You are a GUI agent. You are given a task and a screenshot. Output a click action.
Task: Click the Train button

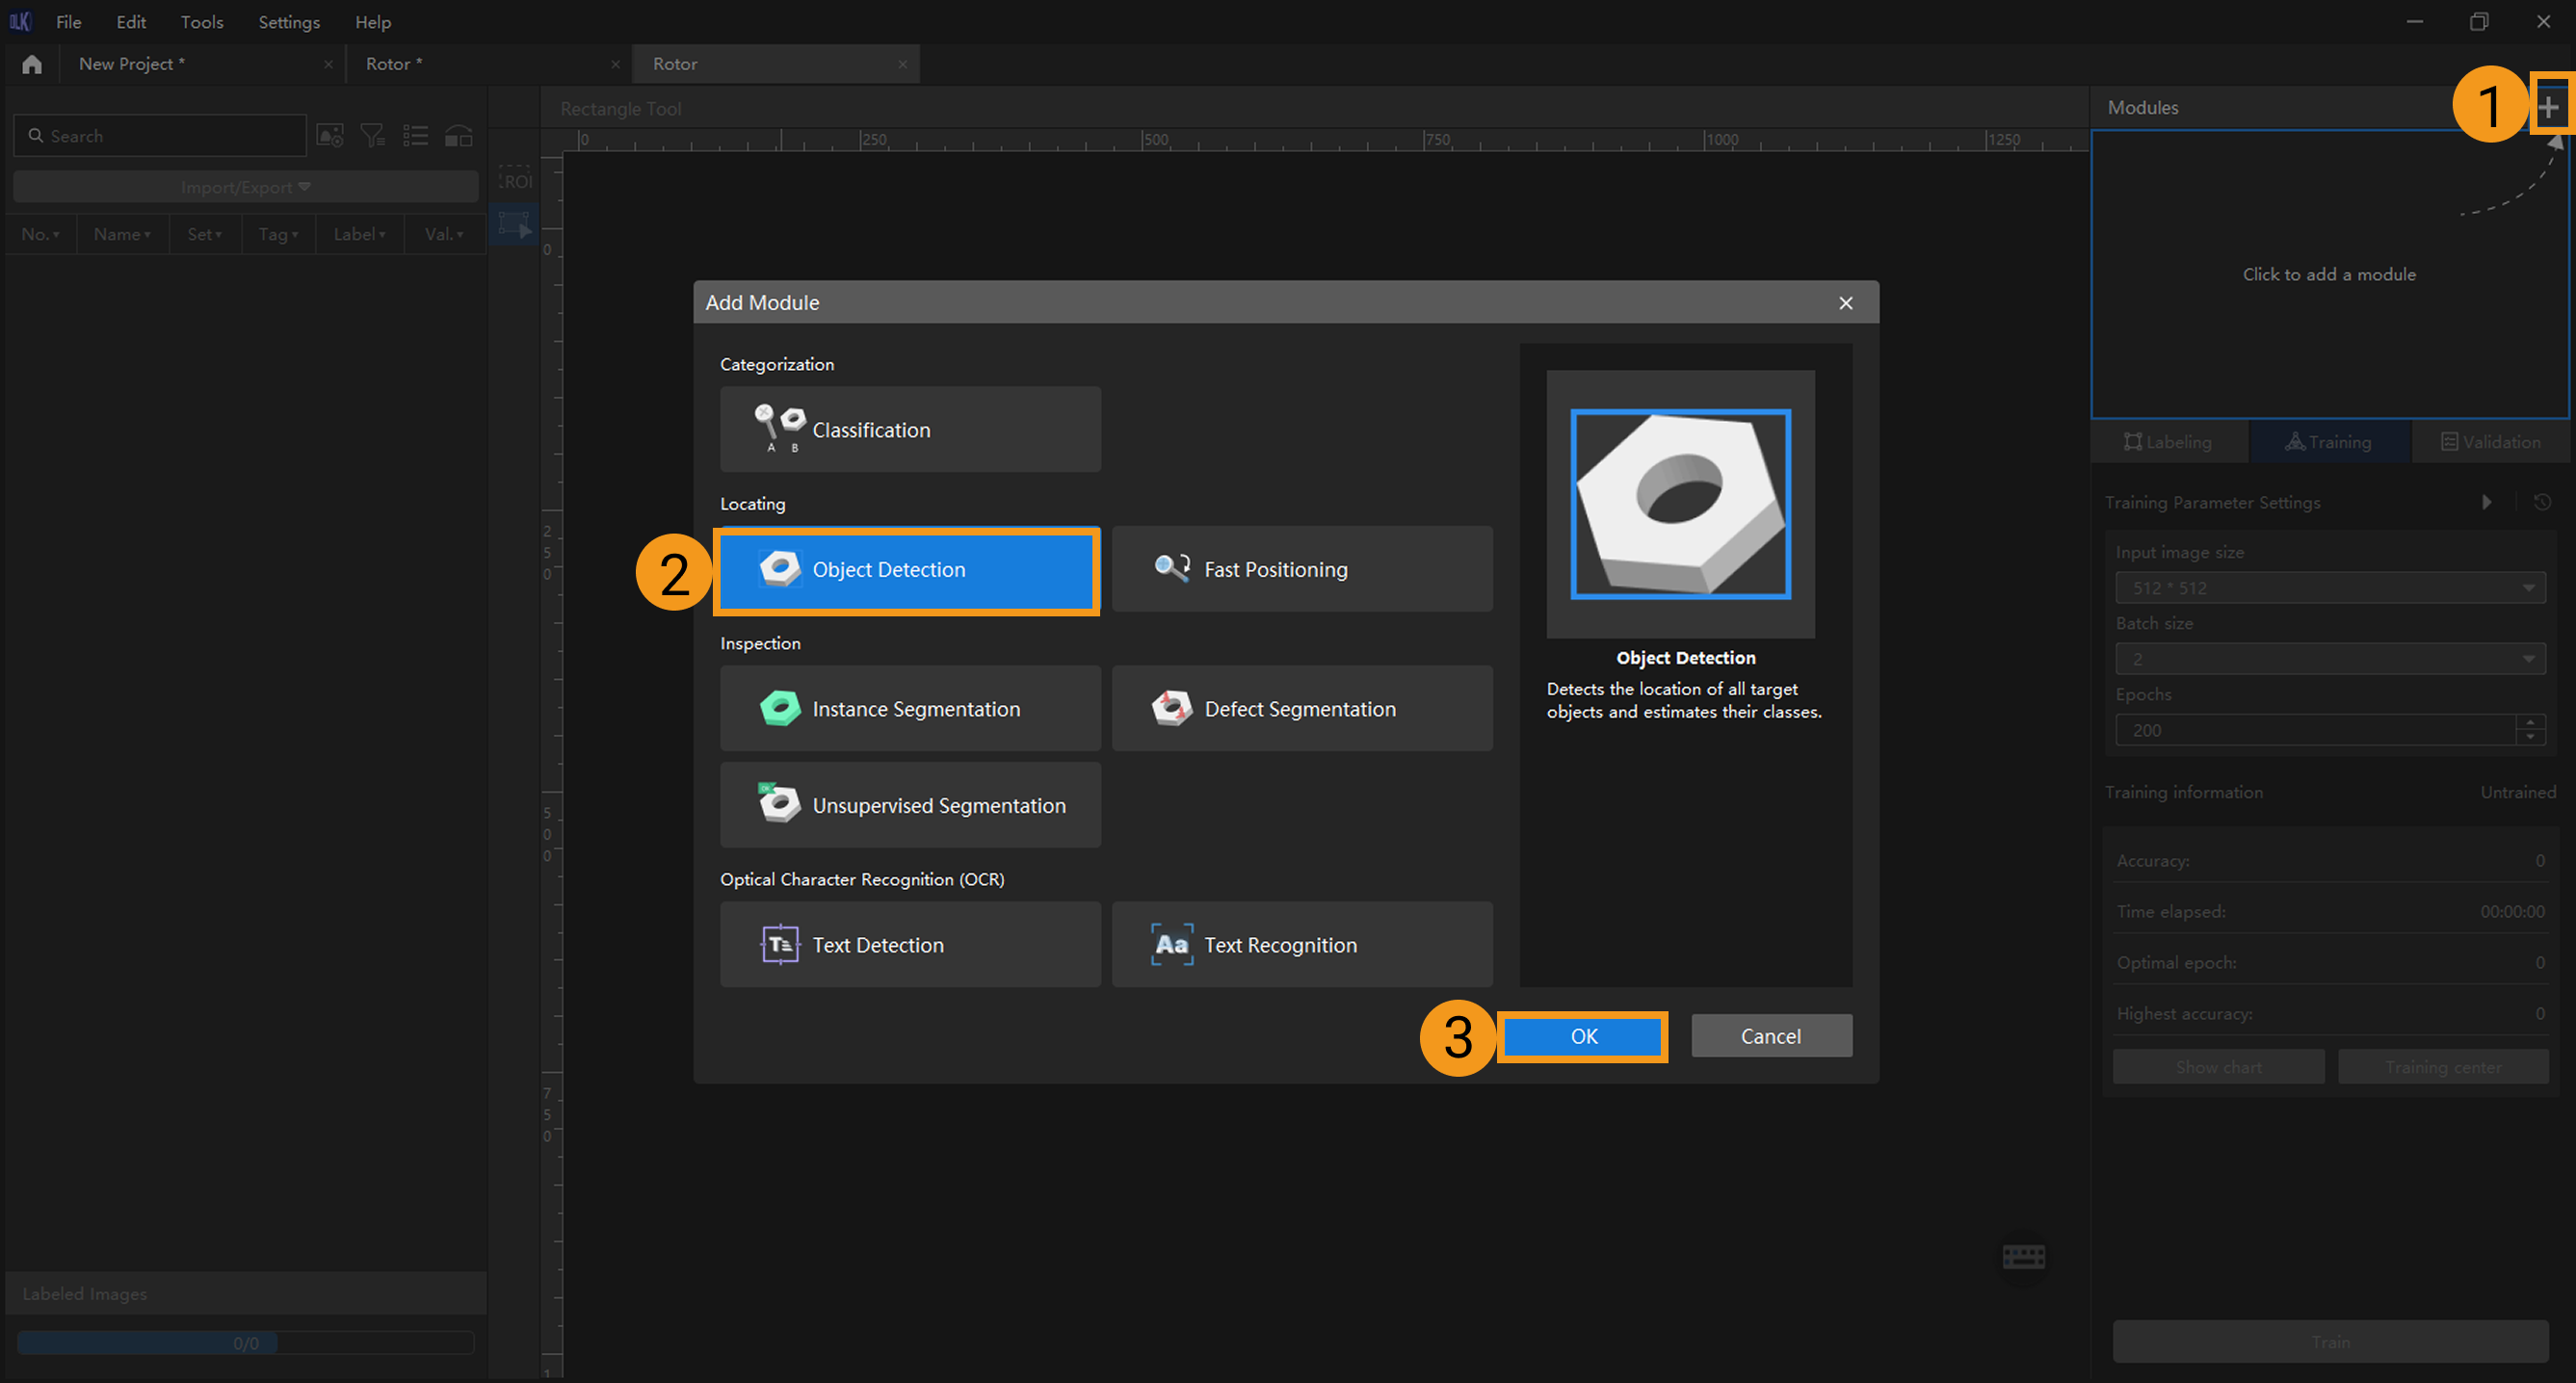2330,1342
